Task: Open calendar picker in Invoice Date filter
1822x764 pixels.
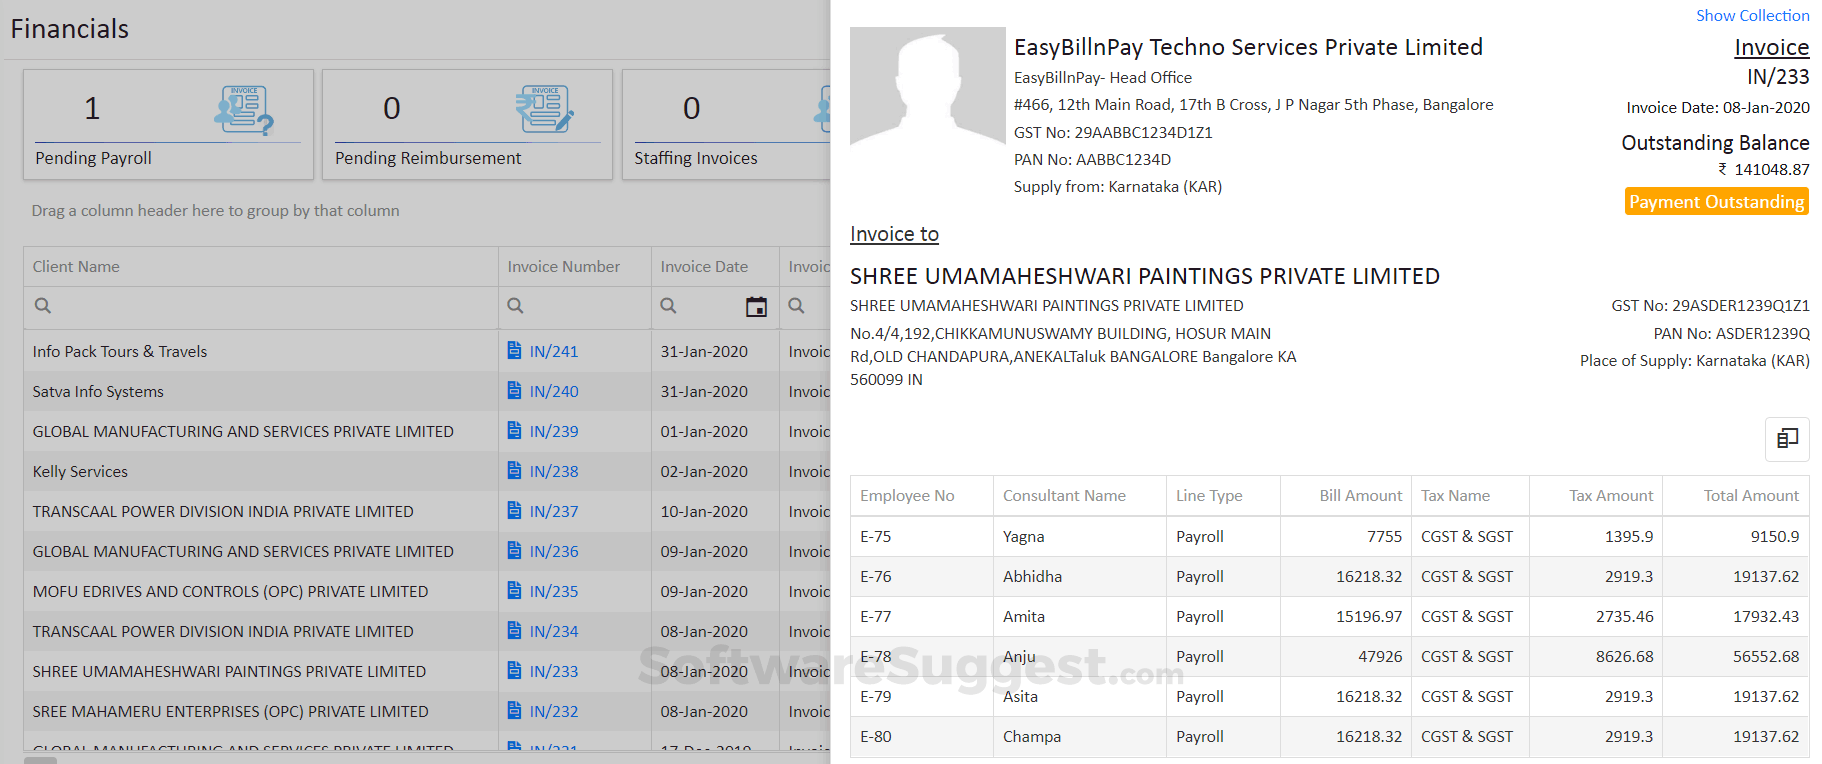Action: tap(757, 307)
